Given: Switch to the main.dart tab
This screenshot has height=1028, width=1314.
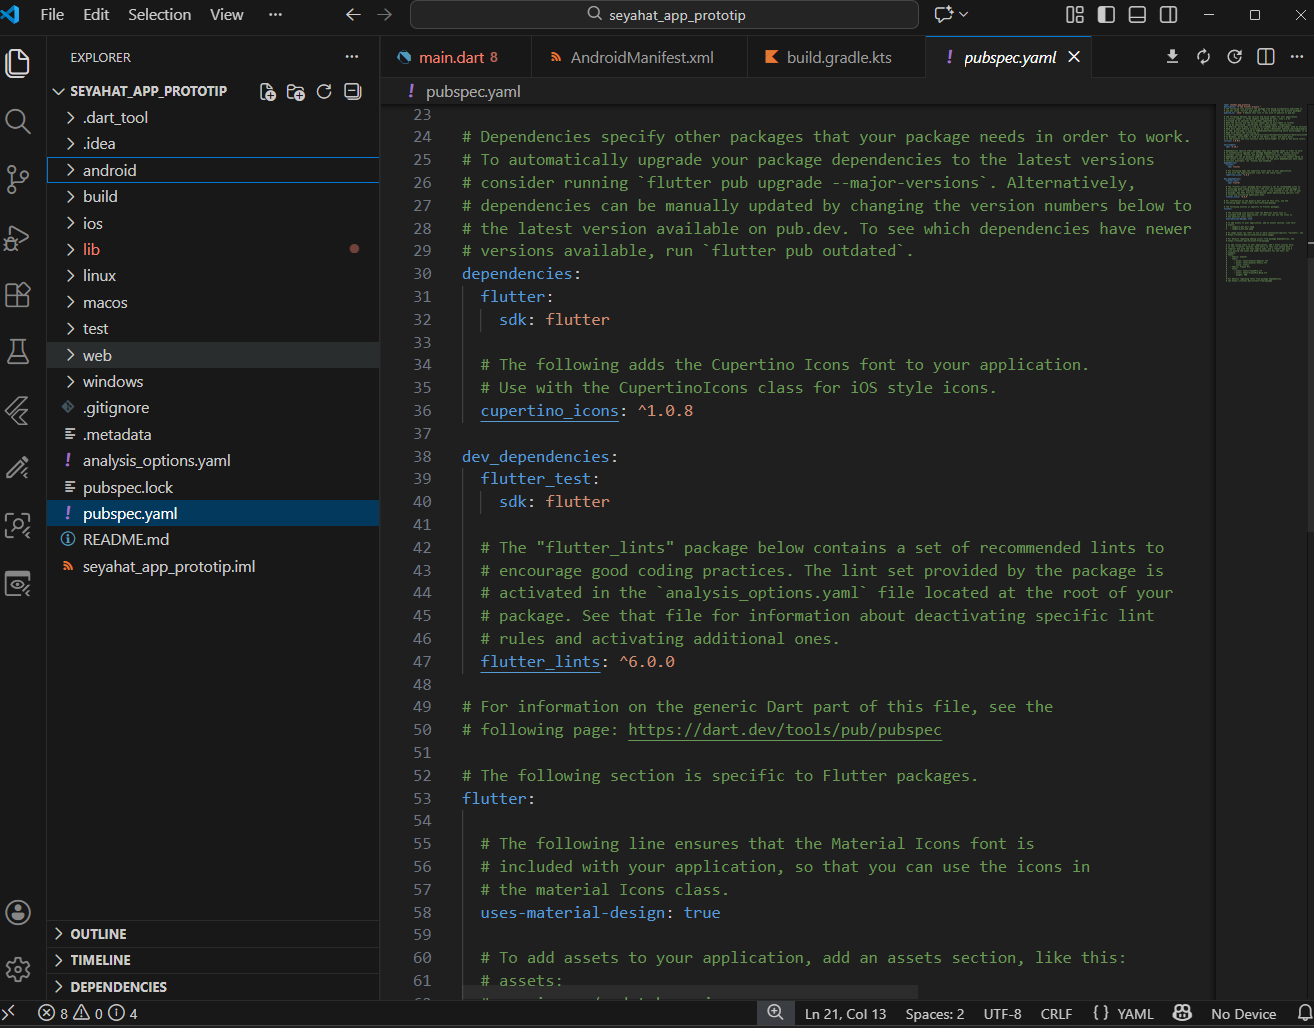Looking at the screenshot, I should (456, 57).
